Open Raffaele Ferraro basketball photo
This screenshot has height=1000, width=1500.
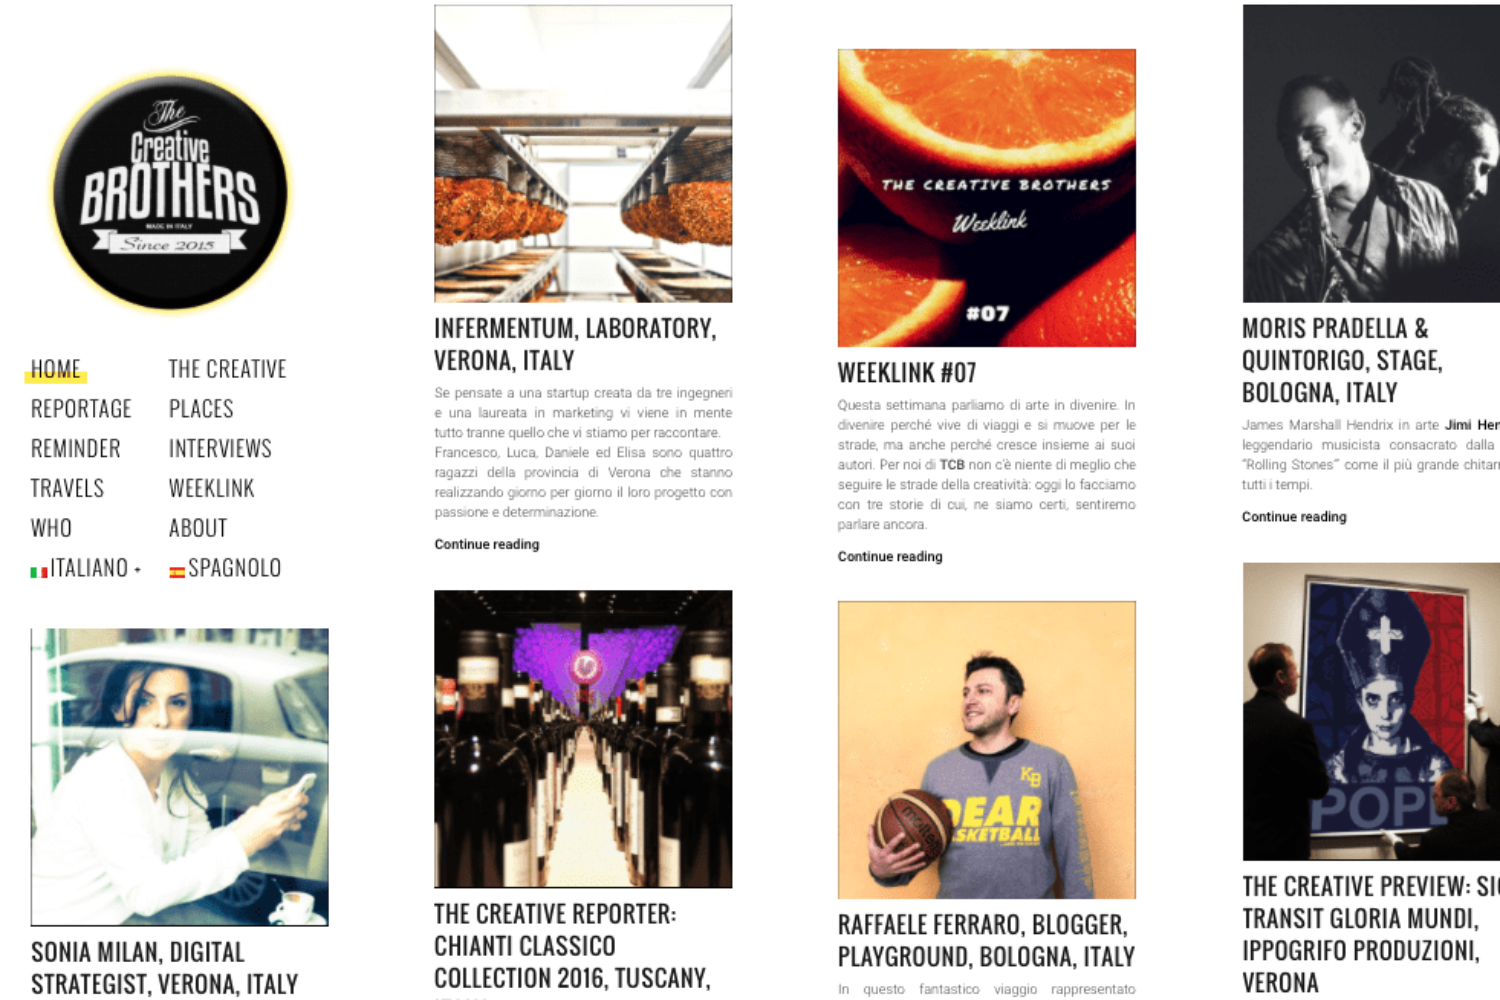(x=987, y=750)
